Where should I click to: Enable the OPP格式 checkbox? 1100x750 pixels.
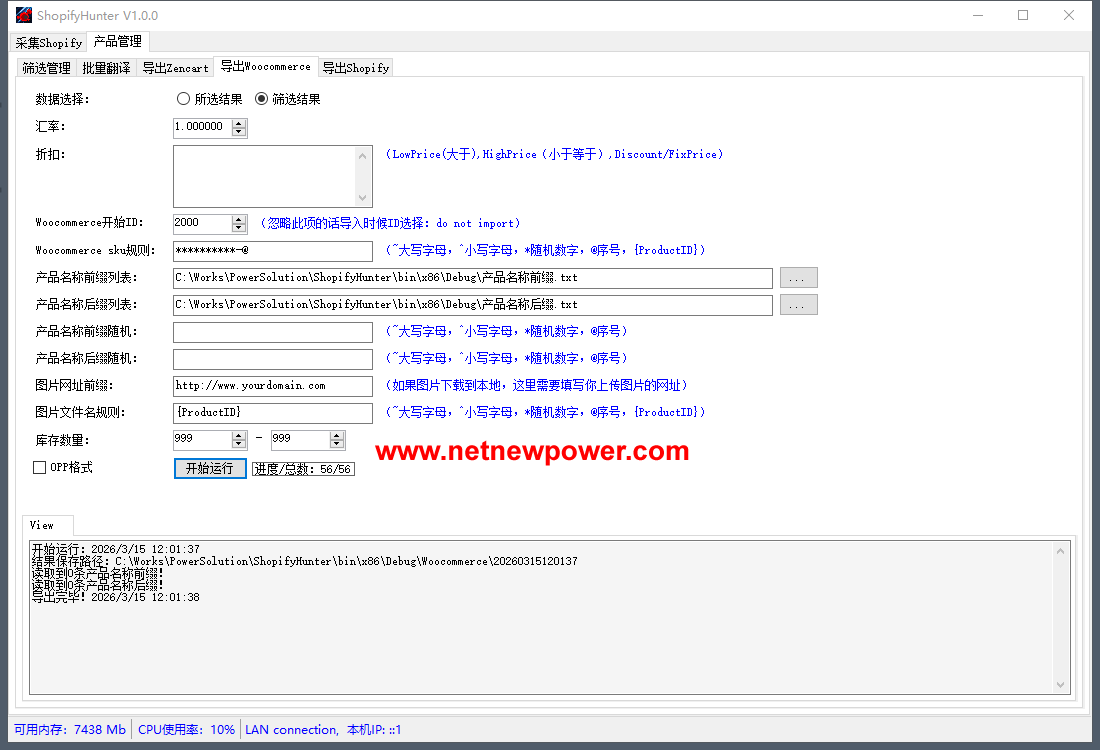(40, 467)
